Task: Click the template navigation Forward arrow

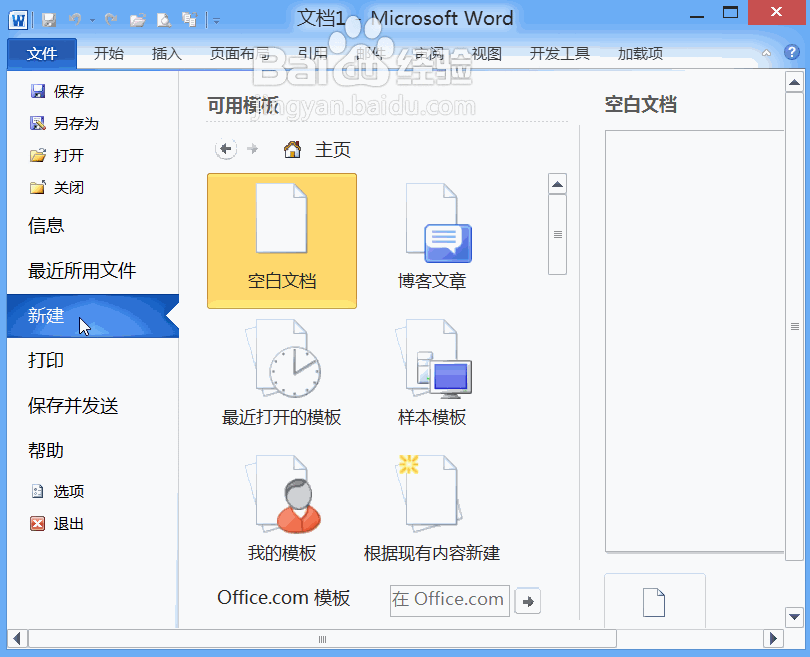Action: pyautogui.click(x=253, y=149)
